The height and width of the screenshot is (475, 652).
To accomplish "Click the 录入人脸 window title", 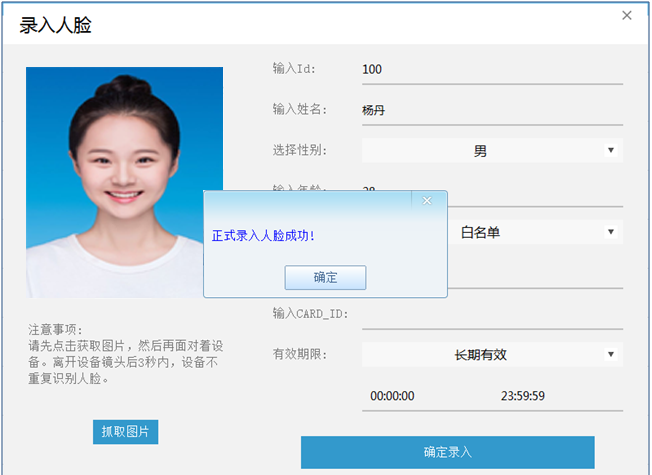I will click(55, 26).
